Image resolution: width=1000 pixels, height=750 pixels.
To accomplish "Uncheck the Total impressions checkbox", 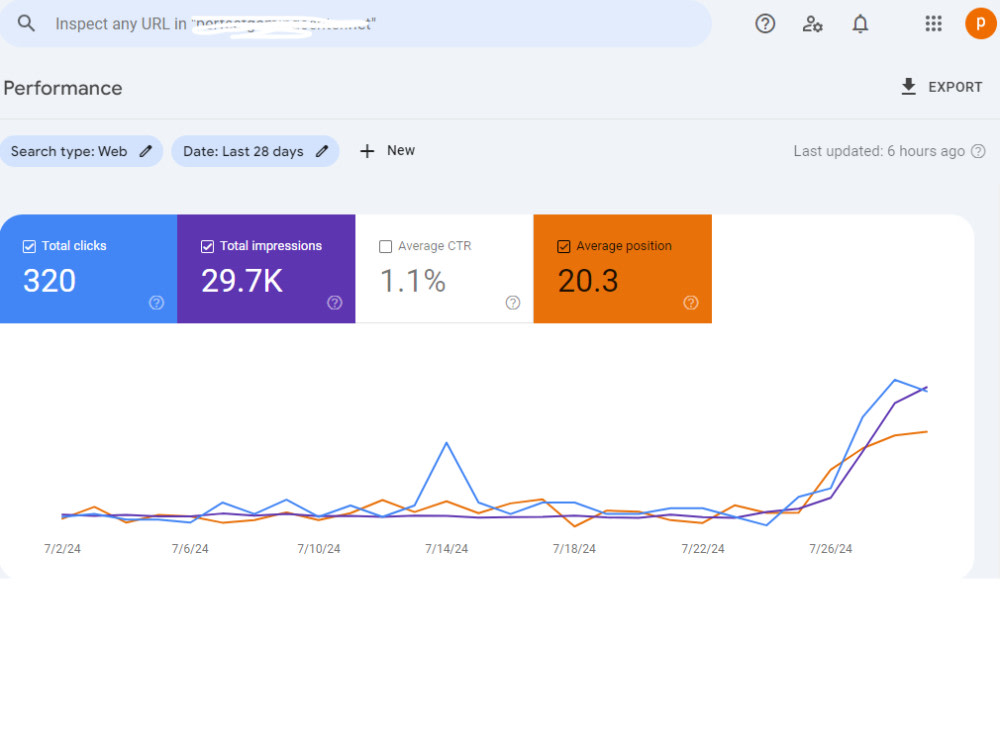I will click(x=207, y=246).
